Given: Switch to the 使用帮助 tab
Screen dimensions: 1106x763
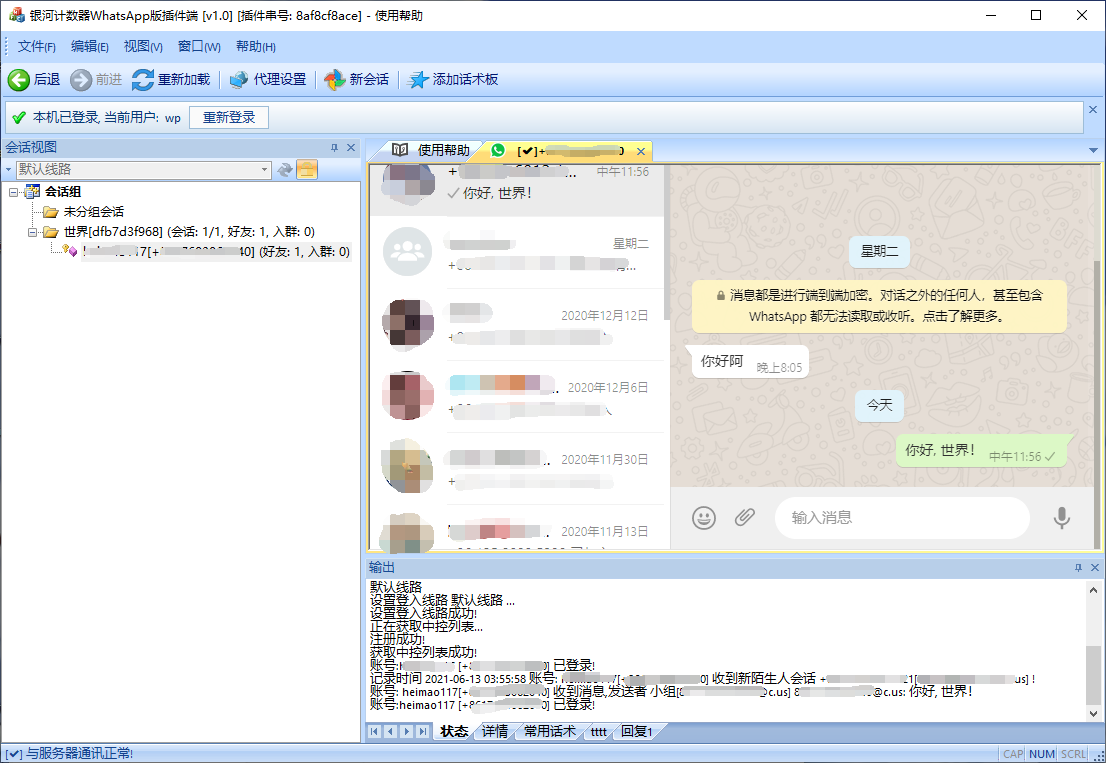Looking at the screenshot, I should 432,151.
